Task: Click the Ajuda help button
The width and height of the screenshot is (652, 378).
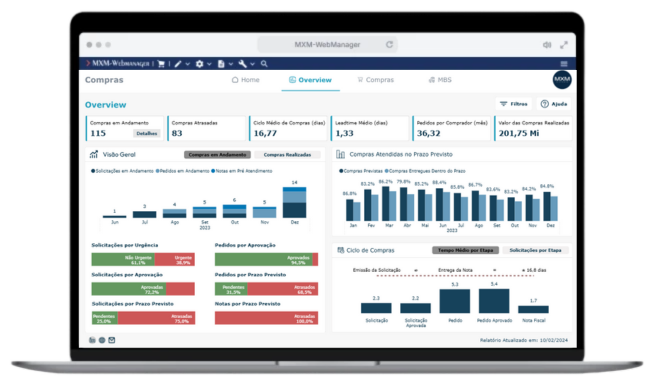Action: [554, 104]
